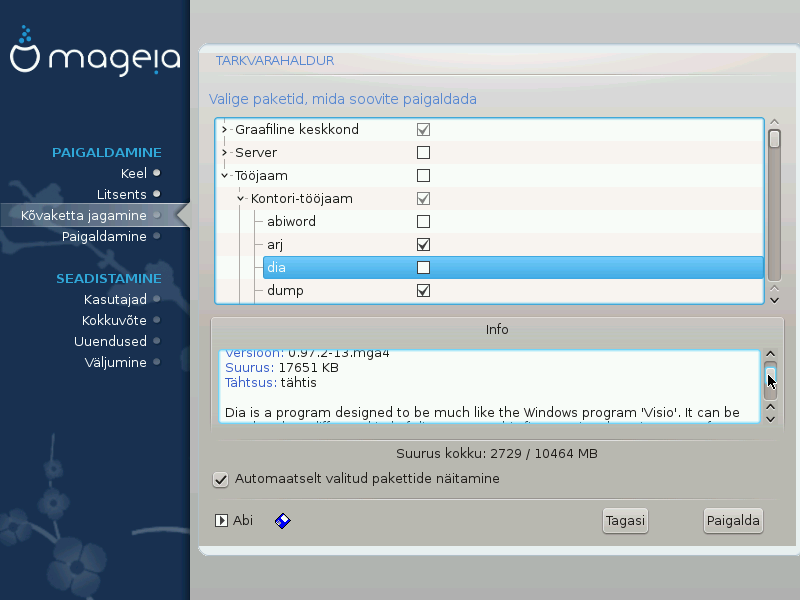Enable the abiword package checkbox
Viewport: 800px width, 600px height.
[423, 222]
